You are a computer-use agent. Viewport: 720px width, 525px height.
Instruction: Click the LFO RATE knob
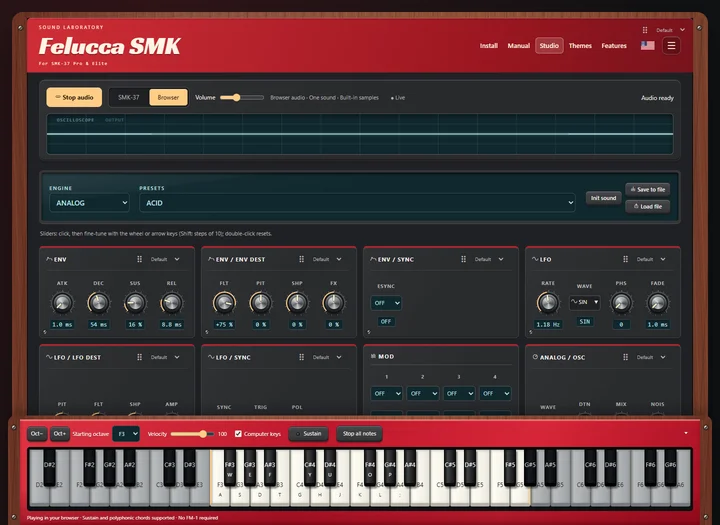548,303
